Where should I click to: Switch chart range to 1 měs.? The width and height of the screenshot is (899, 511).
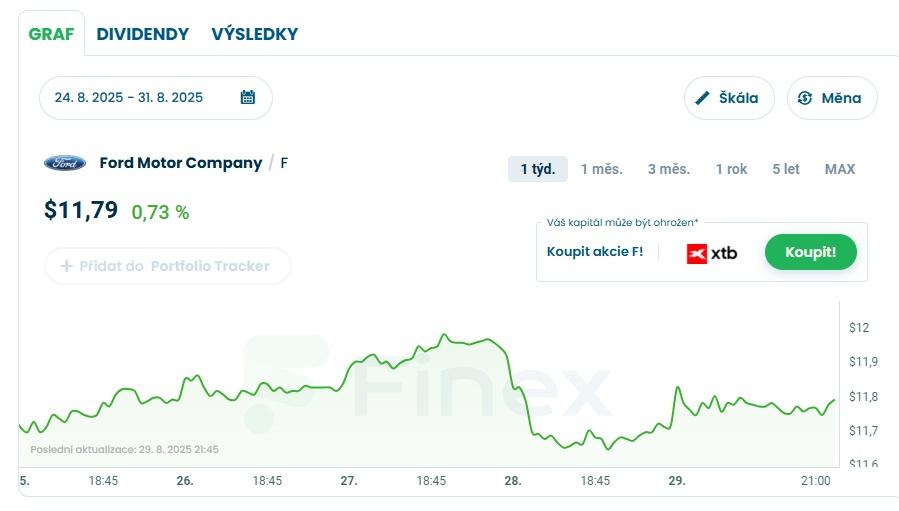point(601,169)
